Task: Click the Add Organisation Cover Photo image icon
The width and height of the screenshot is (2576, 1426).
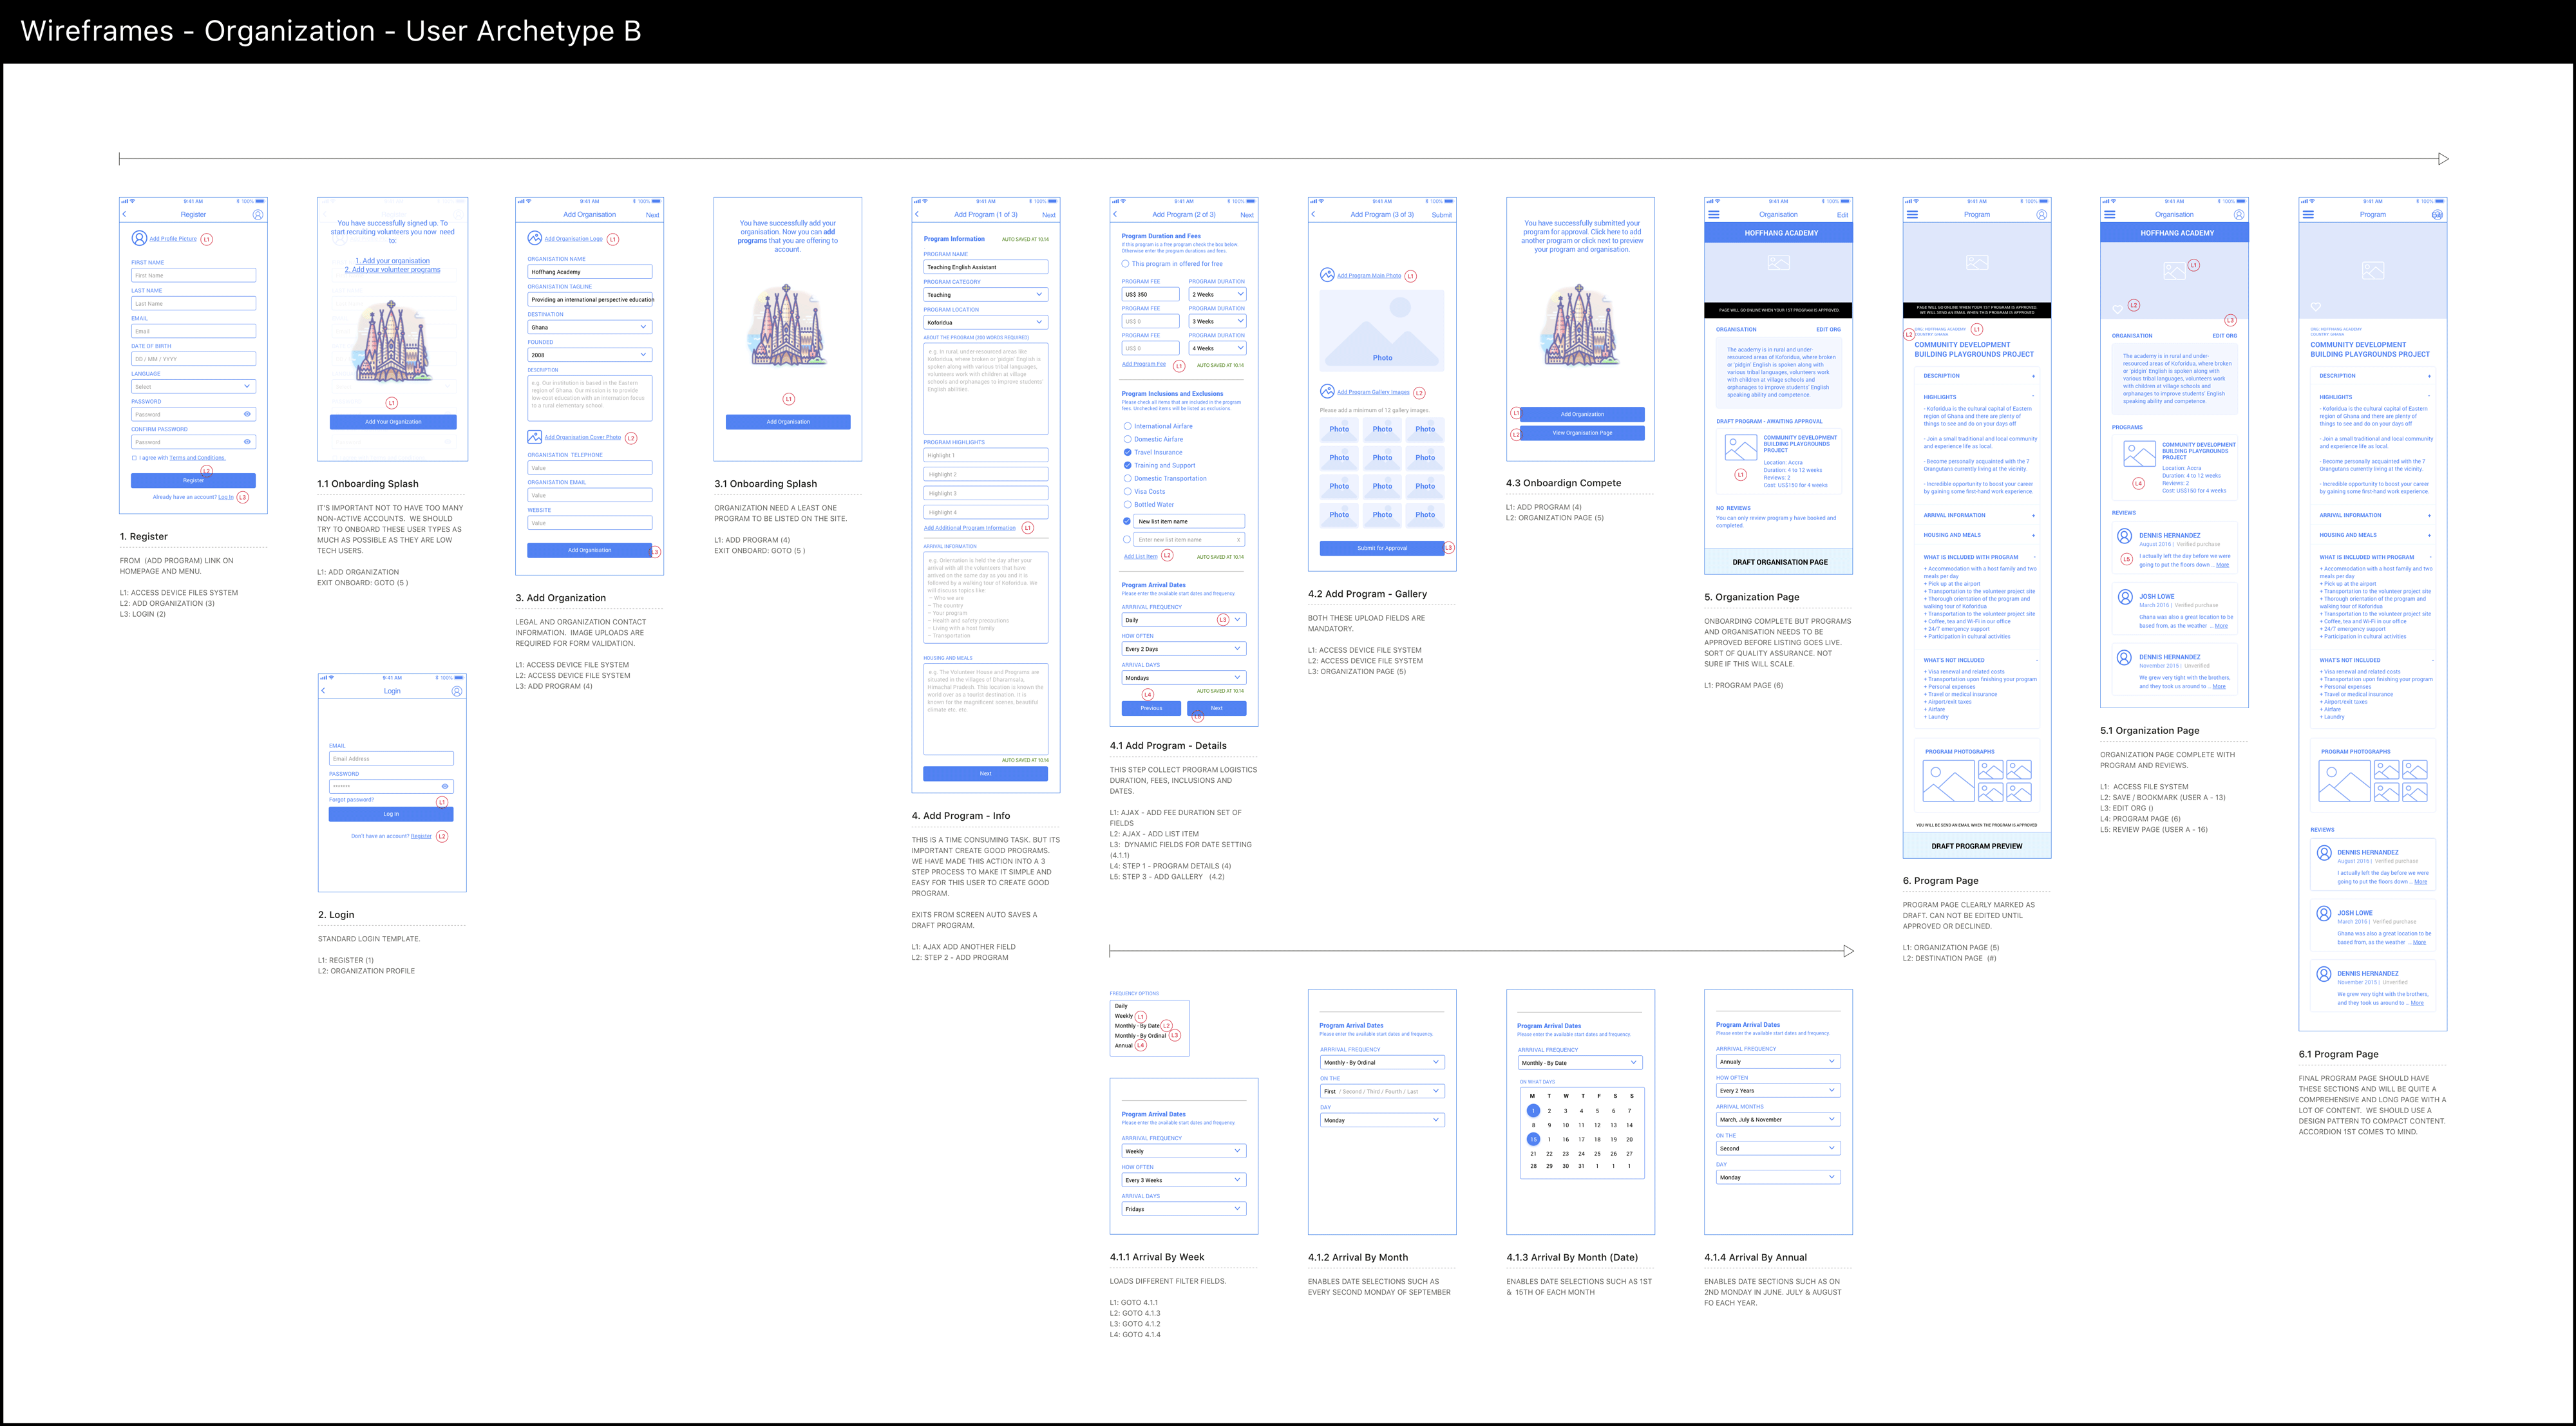Action: coord(534,437)
